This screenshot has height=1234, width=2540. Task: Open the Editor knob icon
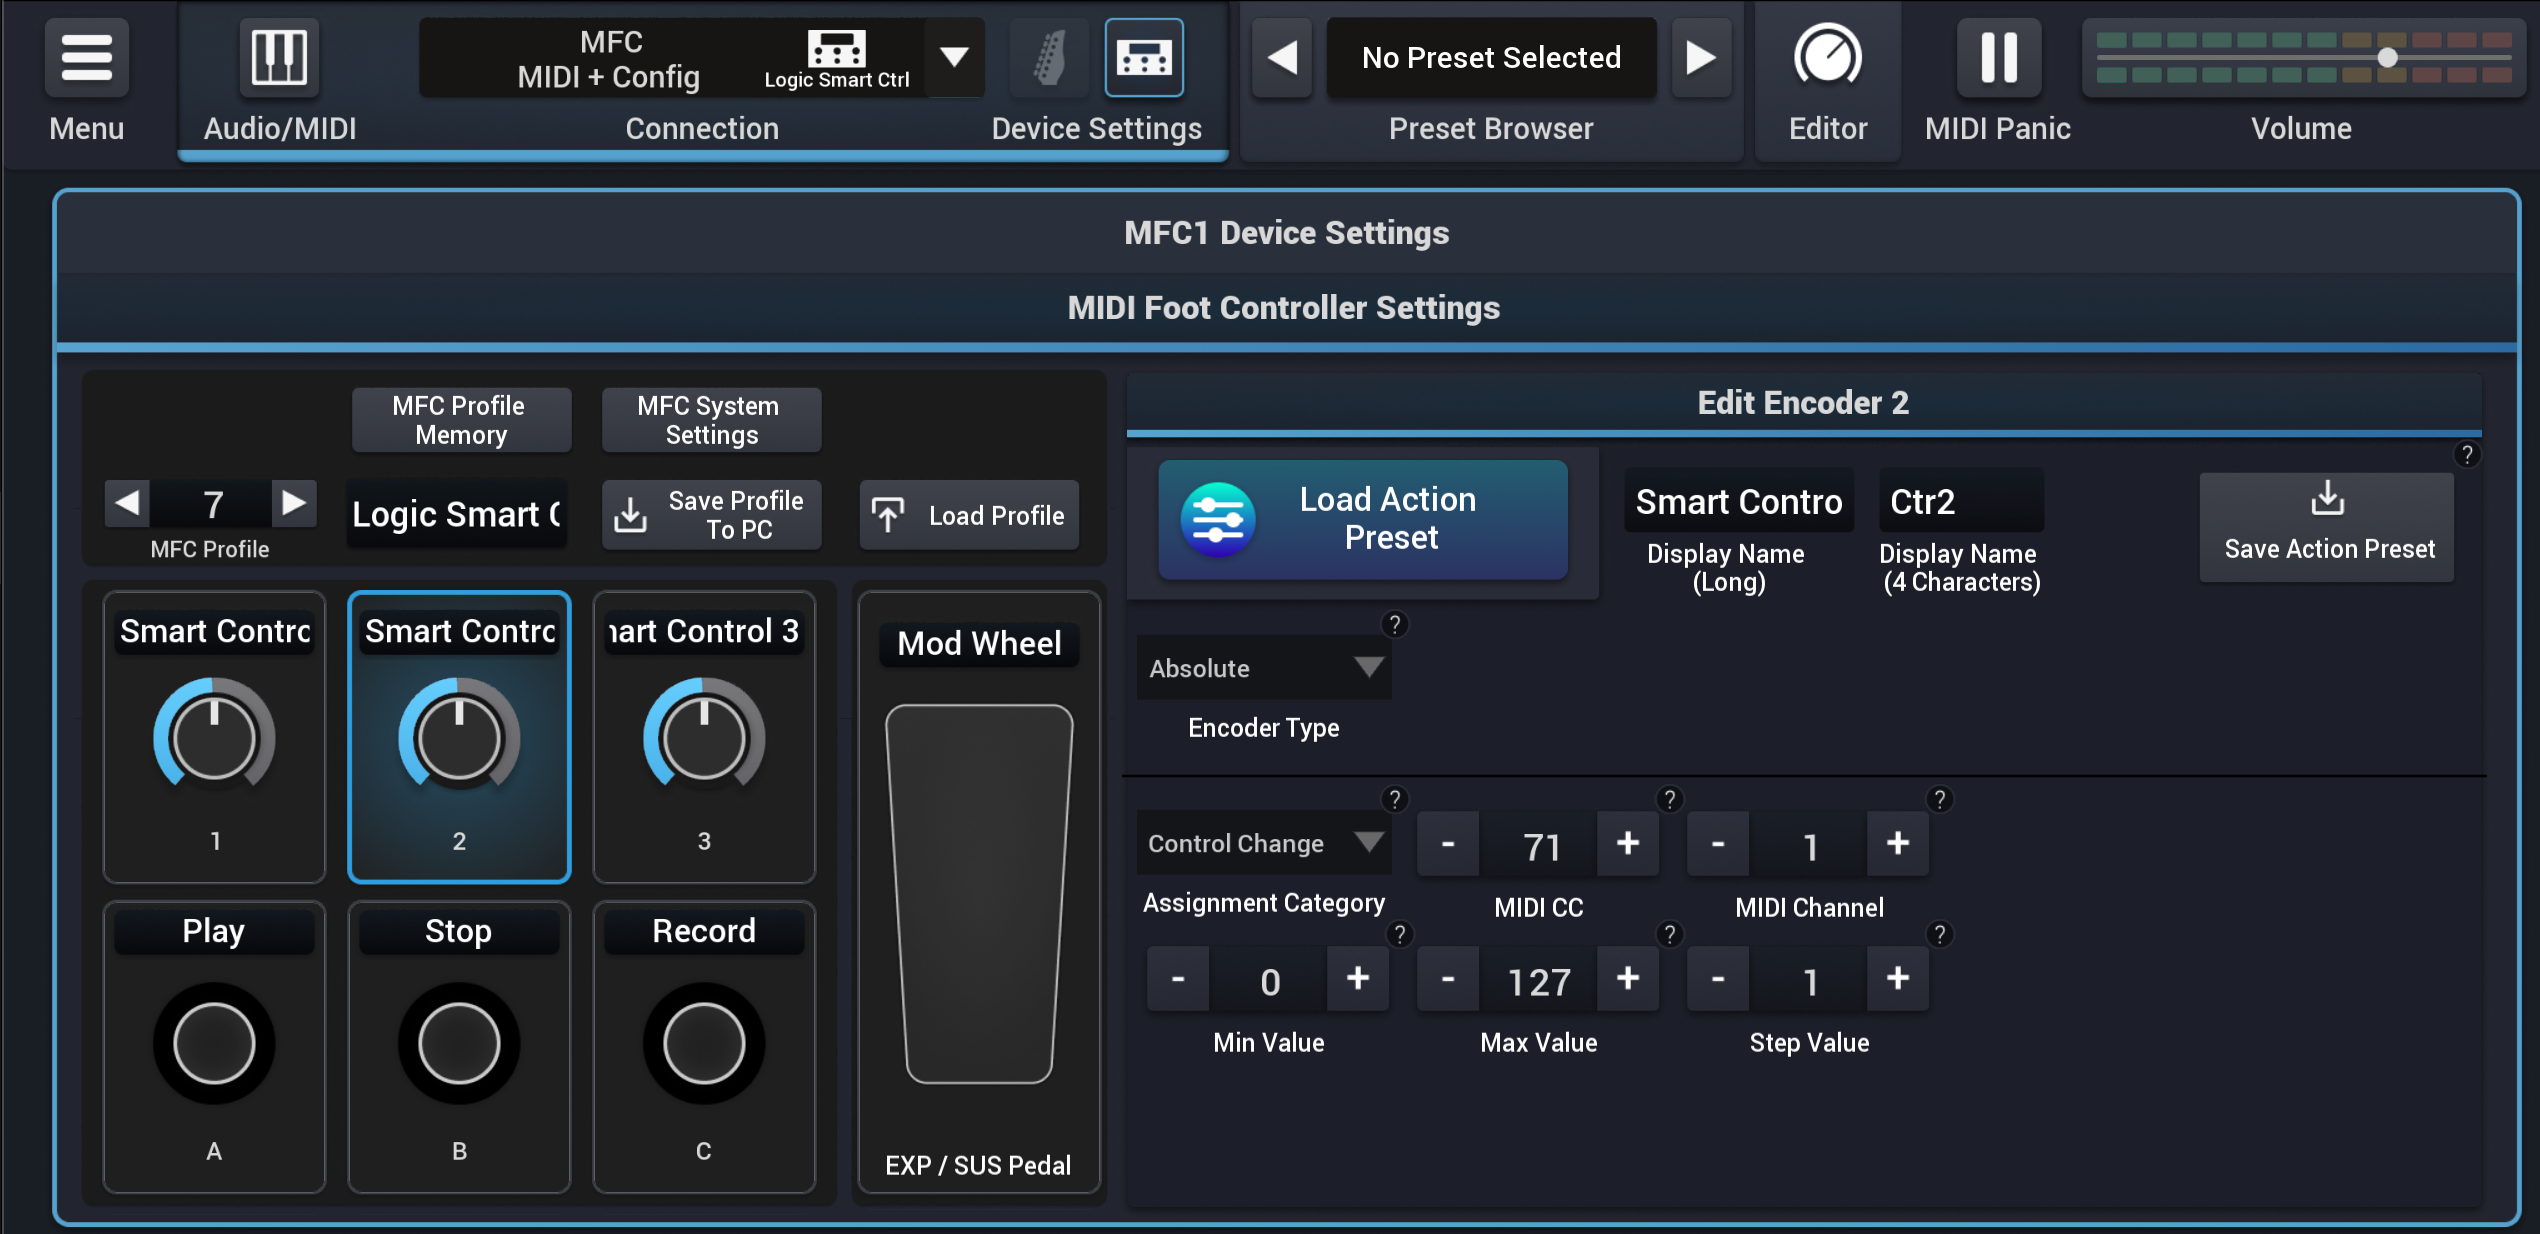click(x=1826, y=57)
